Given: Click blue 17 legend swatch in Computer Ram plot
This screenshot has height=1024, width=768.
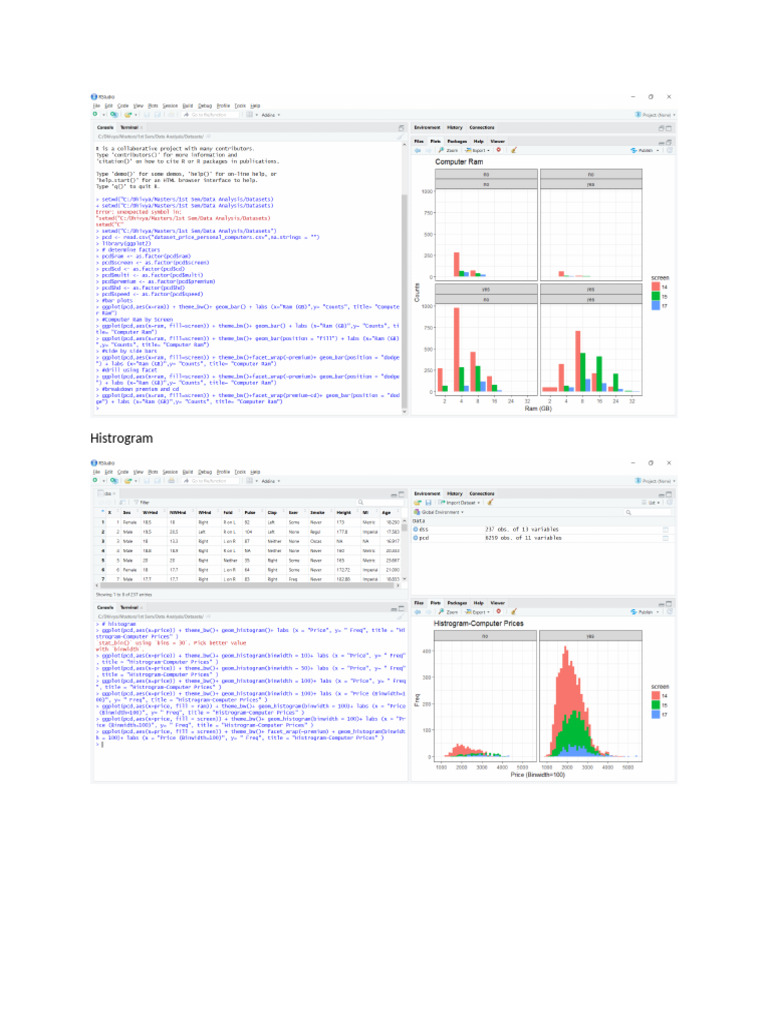Looking at the screenshot, I should [x=656, y=306].
